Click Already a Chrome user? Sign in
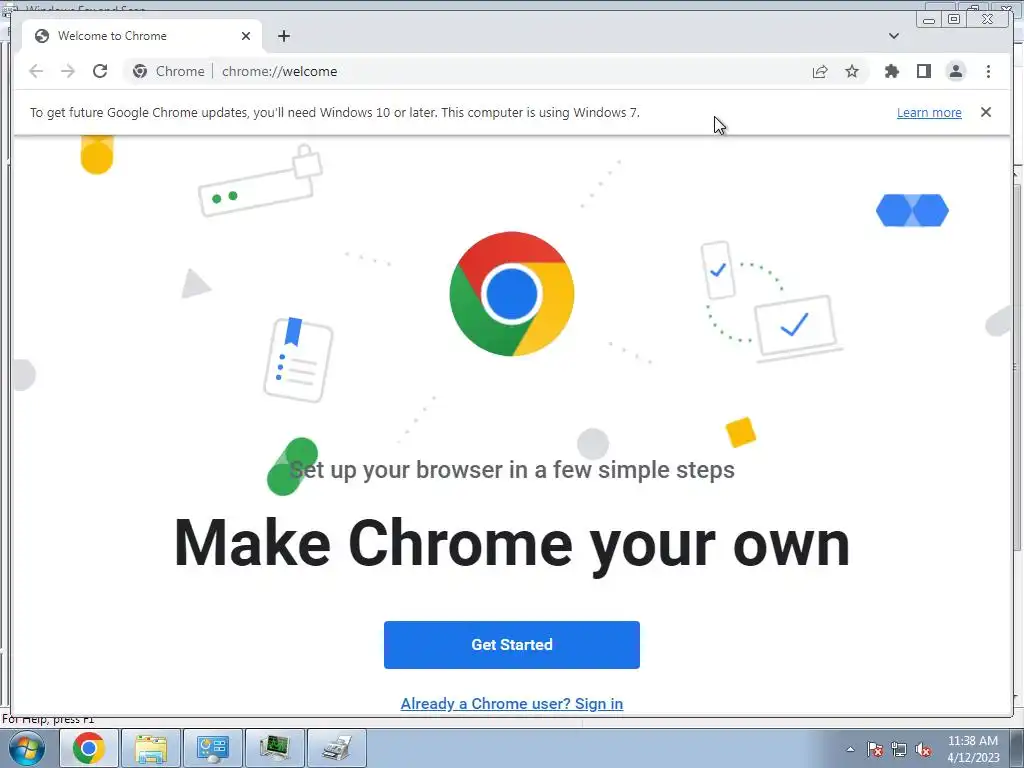1024x768 pixels. [x=511, y=703]
